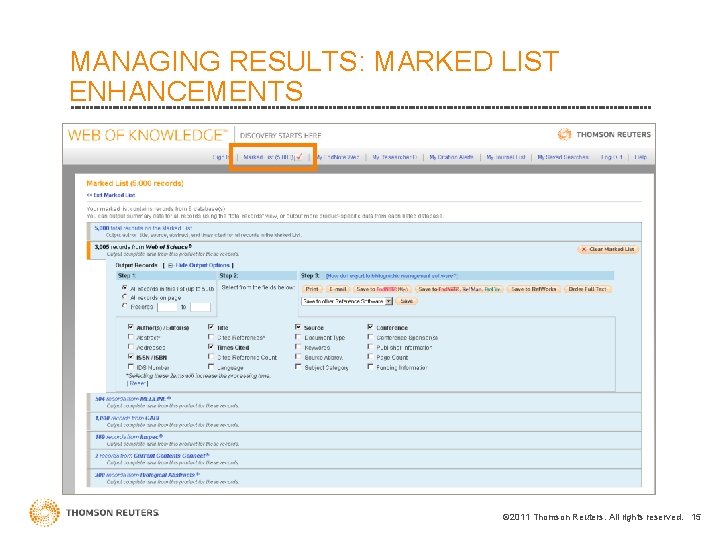The width and height of the screenshot is (720, 540).
Task: Expand records from CABI section
Action: 127,418
